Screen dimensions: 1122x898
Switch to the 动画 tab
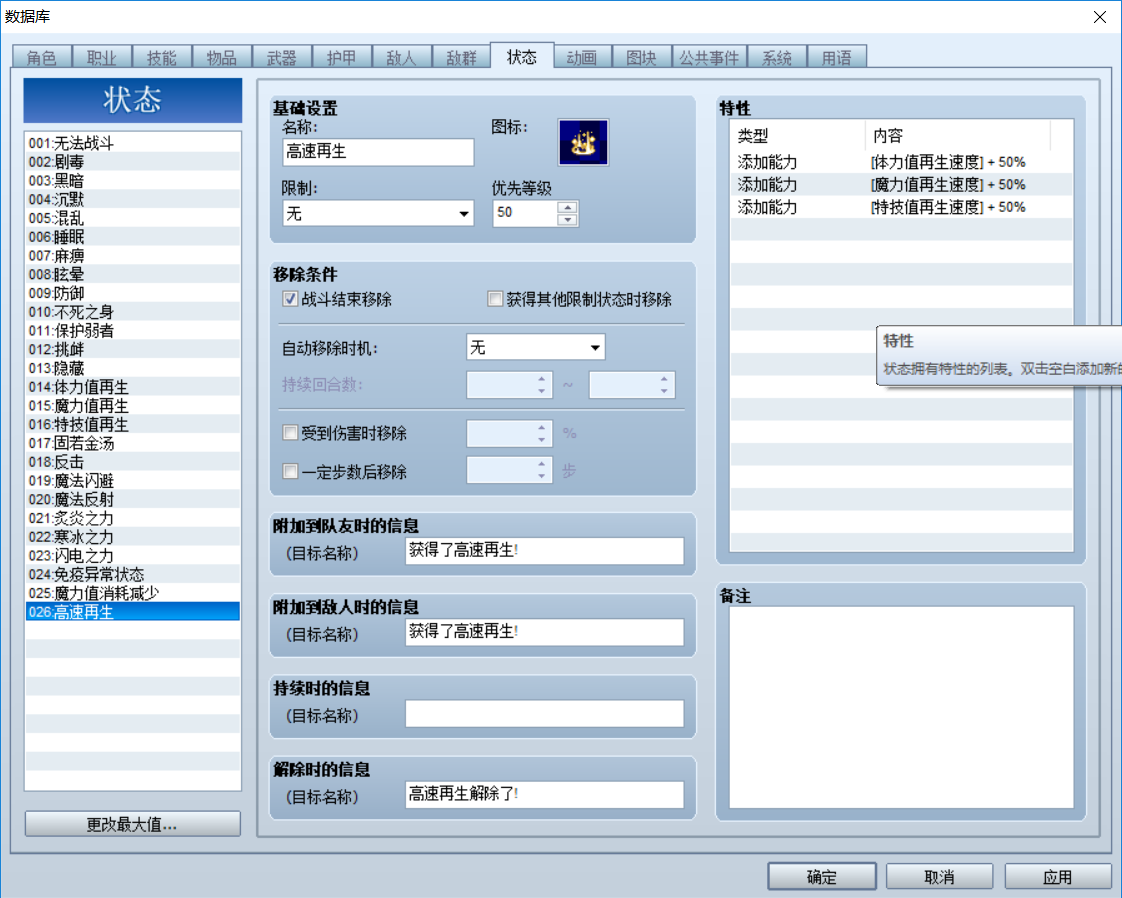[x=581, y=57]
